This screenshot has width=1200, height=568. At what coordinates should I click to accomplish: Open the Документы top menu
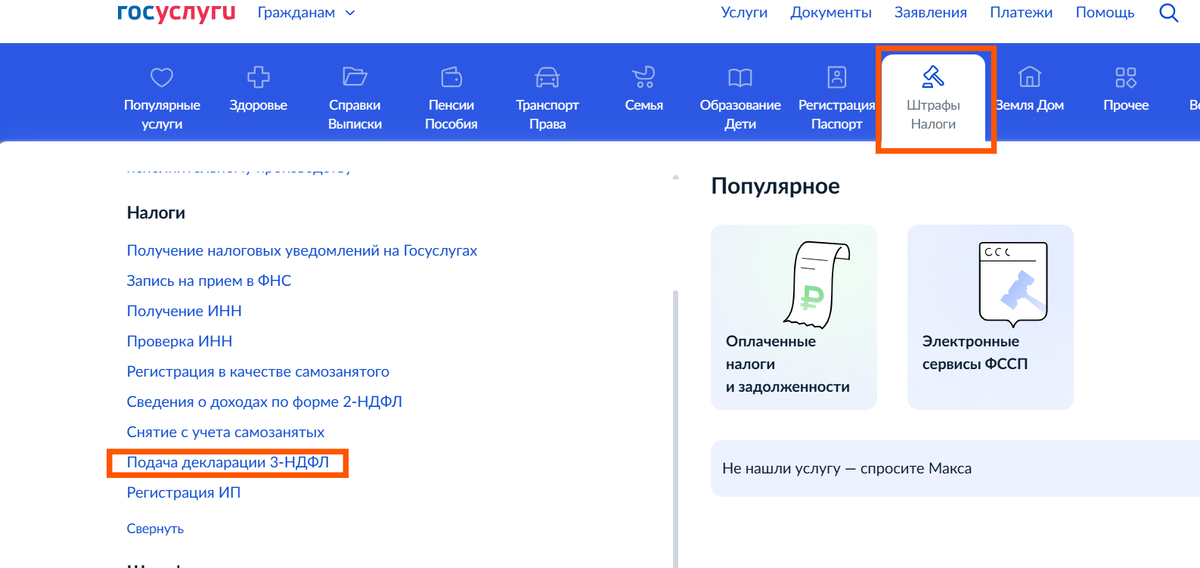coord(831,13)
